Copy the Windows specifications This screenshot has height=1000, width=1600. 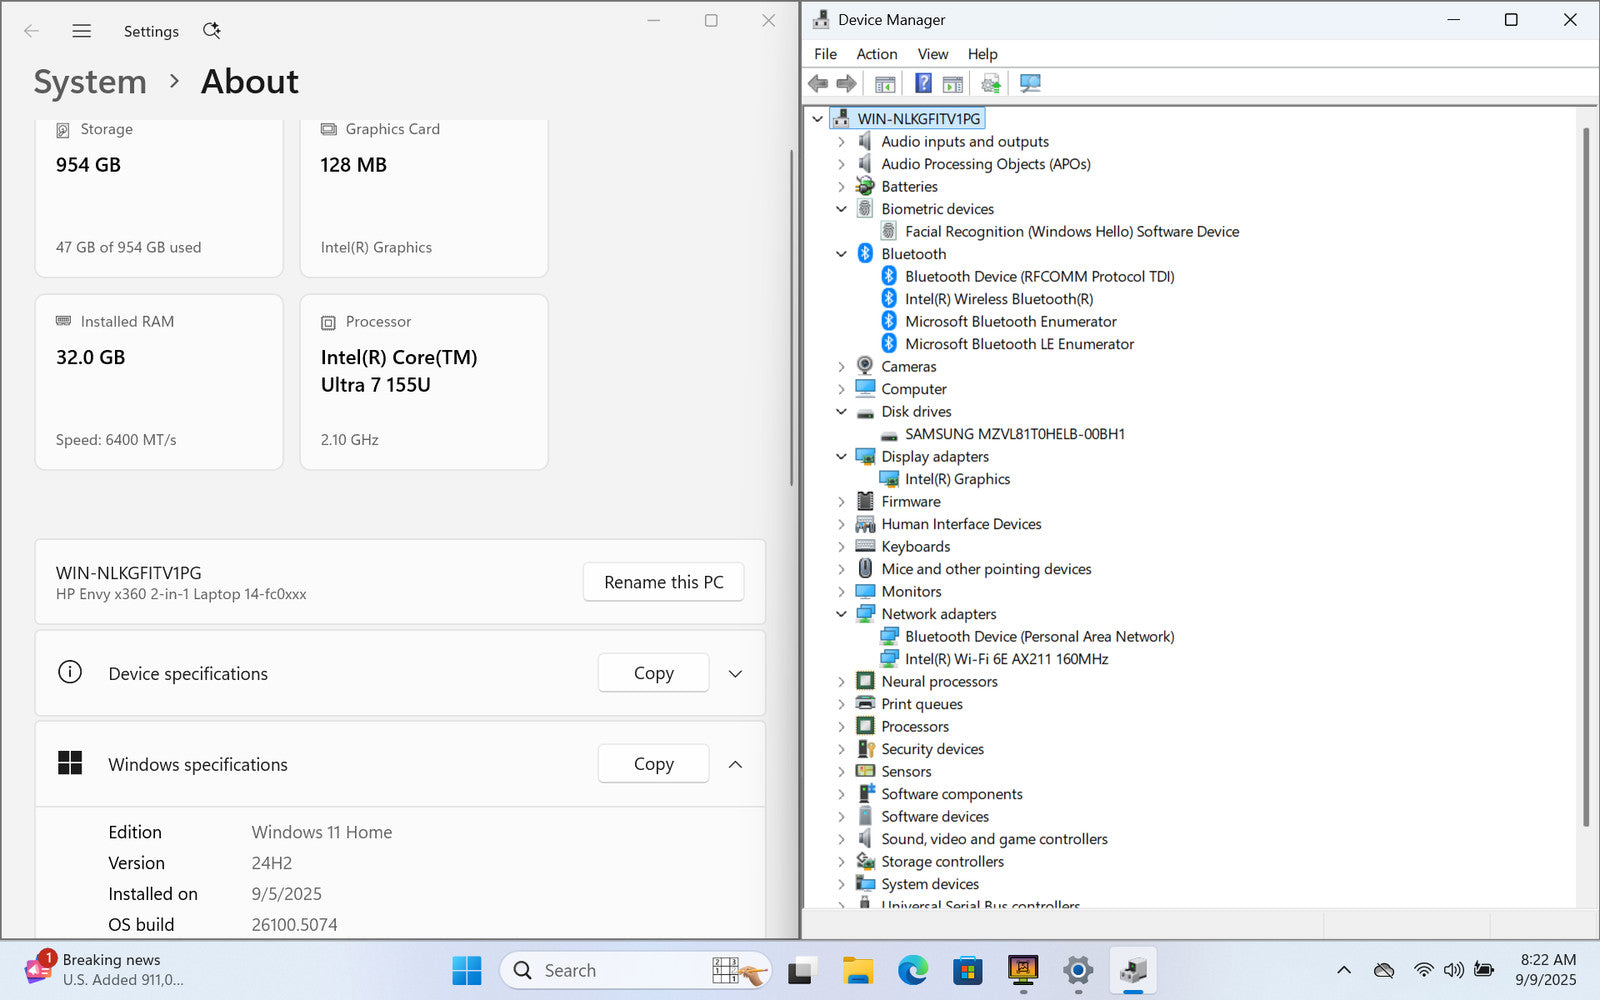653,764
